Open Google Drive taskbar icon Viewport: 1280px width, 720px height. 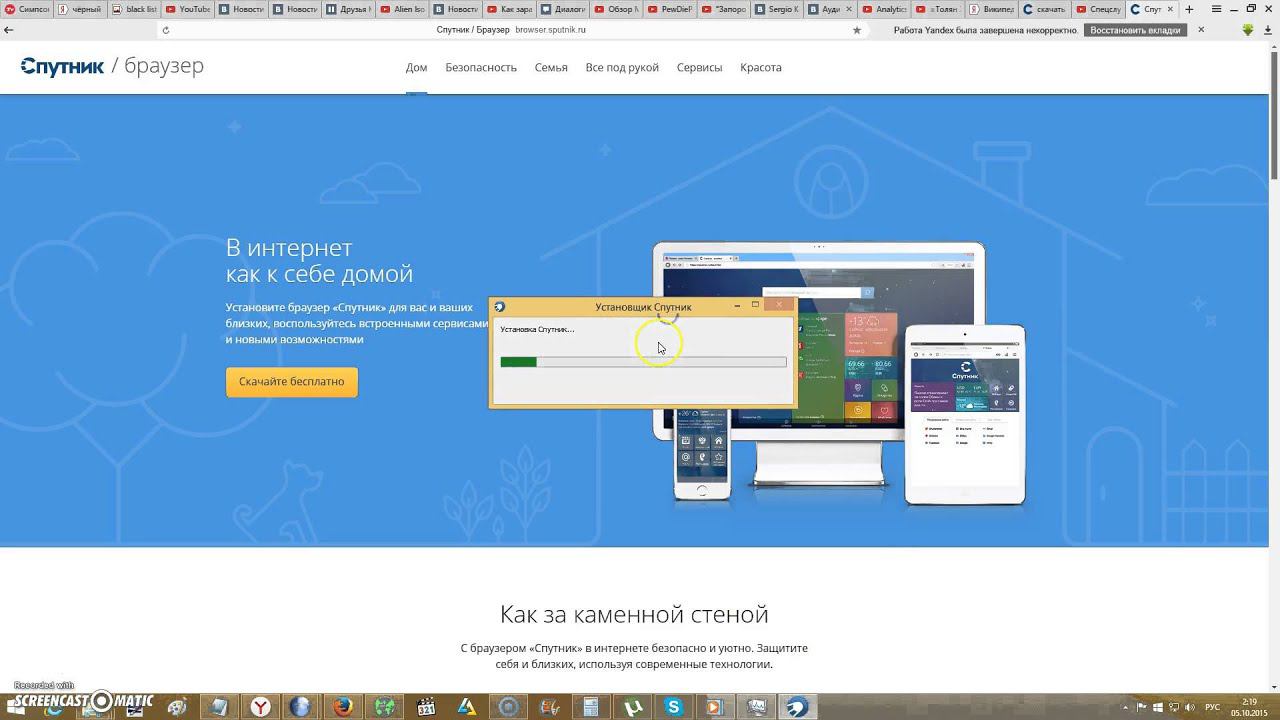pyautogui.click(x=466, y=707)
